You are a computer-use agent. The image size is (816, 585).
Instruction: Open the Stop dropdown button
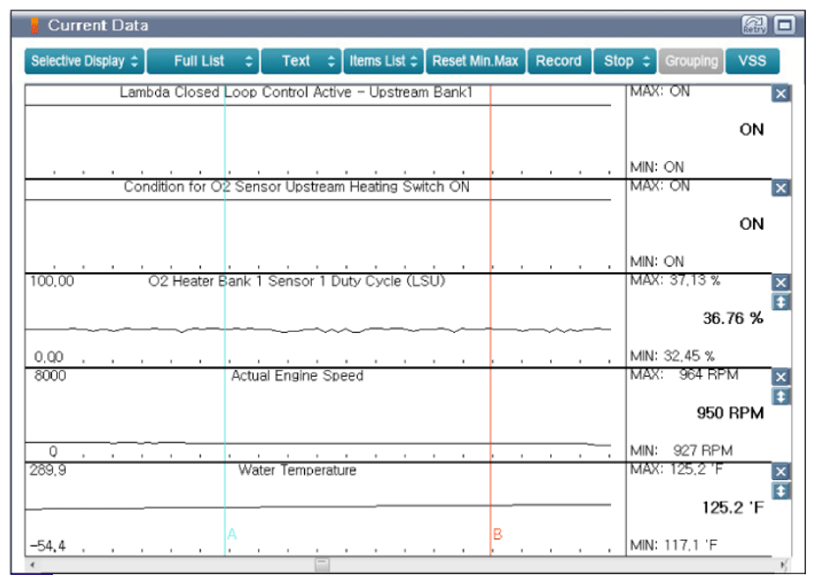(x=626, y=61)
